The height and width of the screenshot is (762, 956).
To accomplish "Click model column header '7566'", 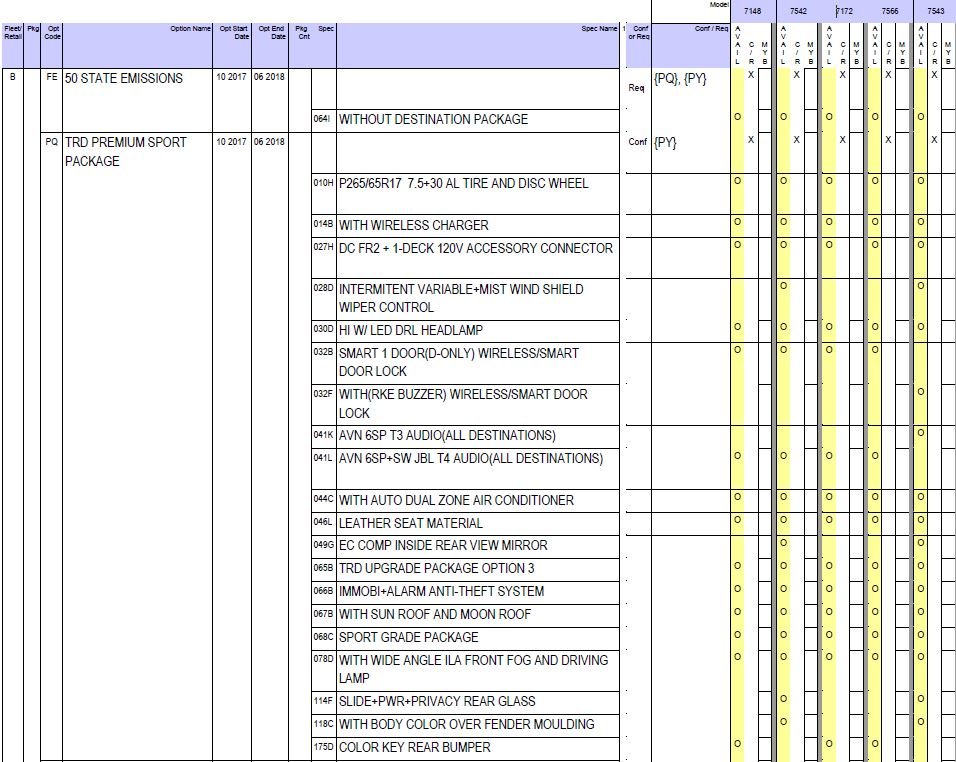I will click(x=890, y=11).
